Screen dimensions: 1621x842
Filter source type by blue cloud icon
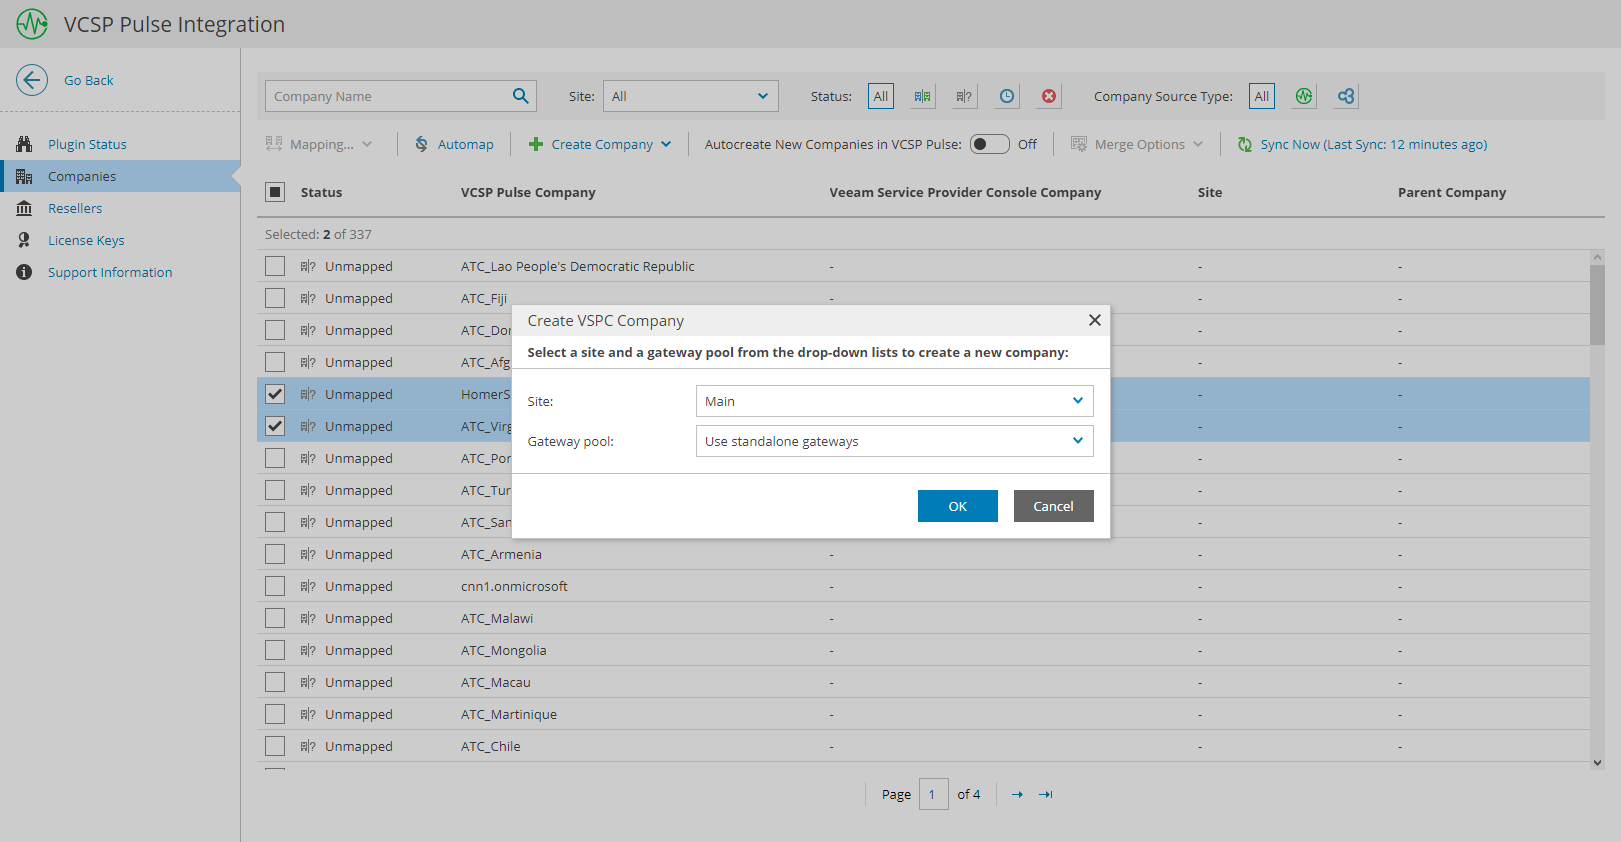(x=1346, y=96)
